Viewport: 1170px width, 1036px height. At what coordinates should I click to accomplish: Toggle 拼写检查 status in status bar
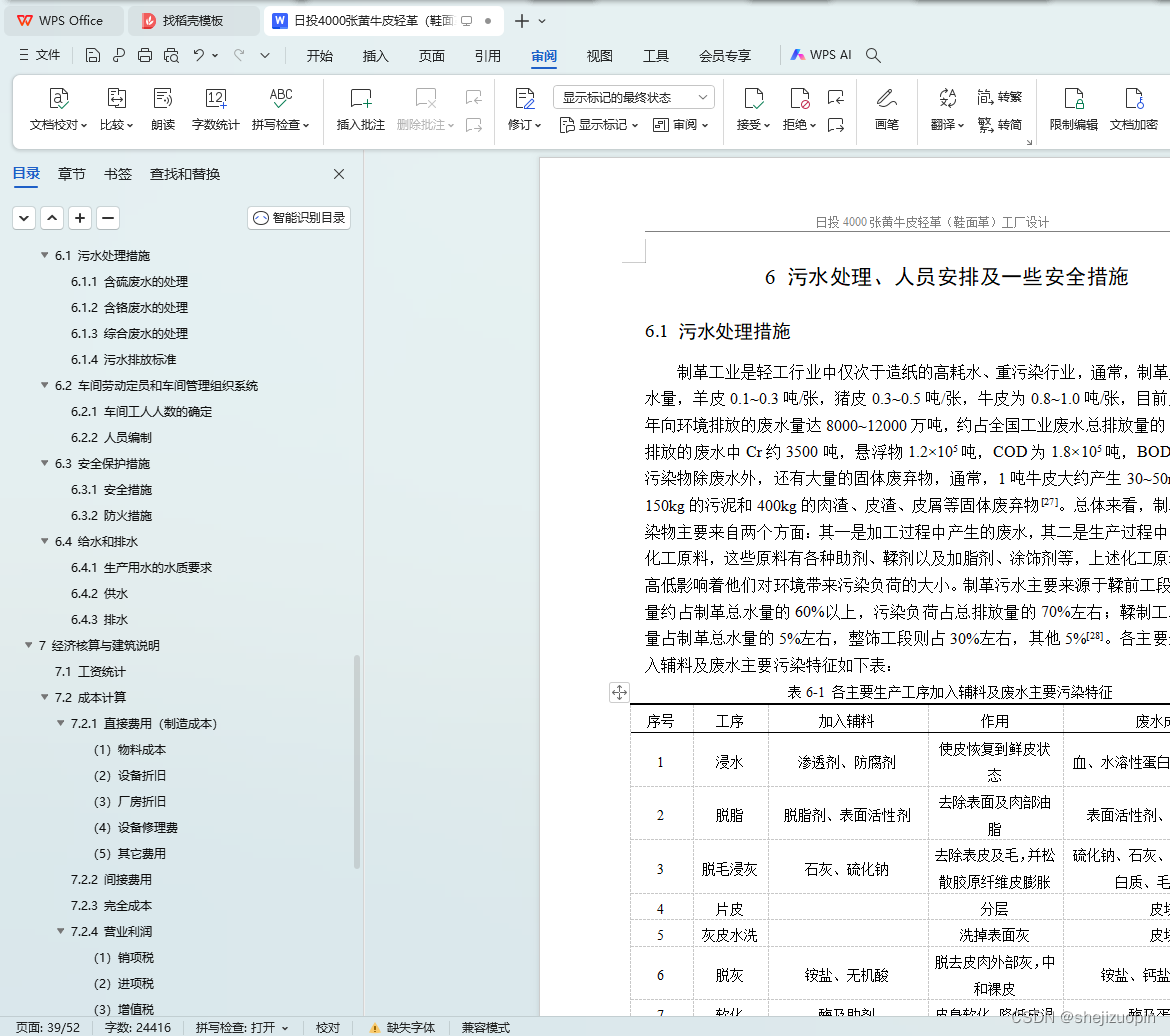(x=241, y=1028)
